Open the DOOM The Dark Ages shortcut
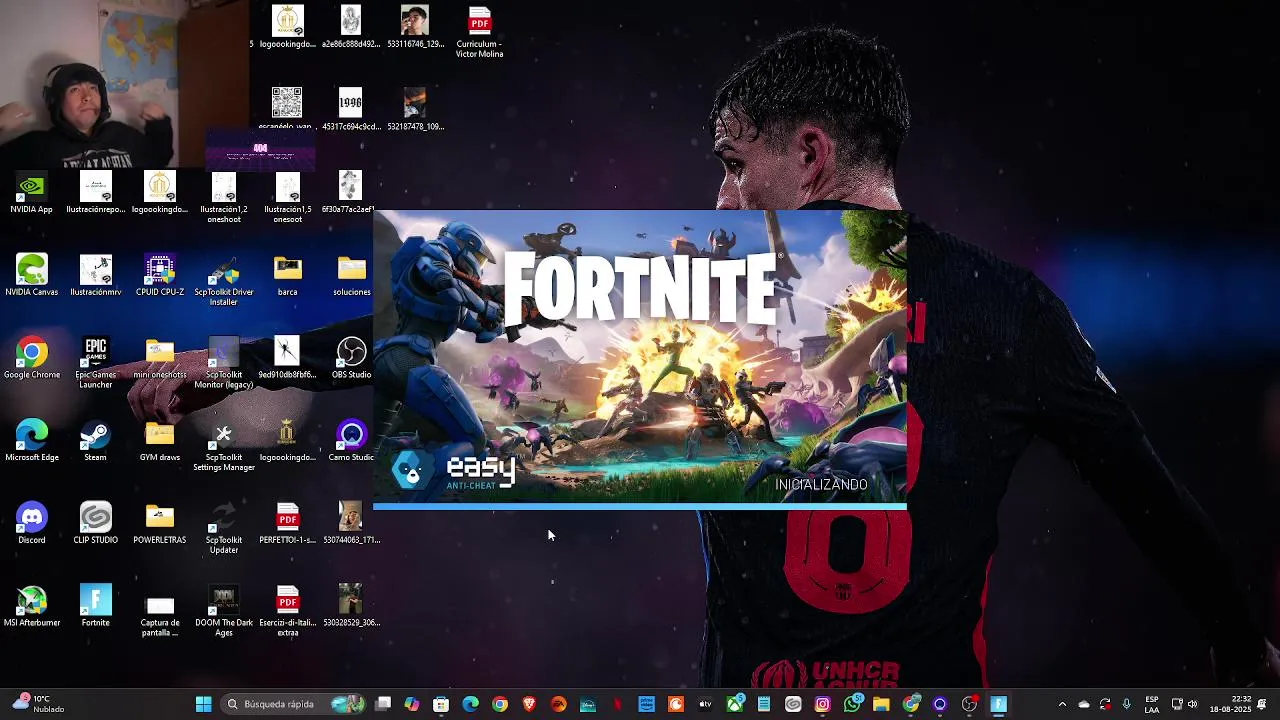This screenshot has width=1280, height=720. (x=223, y=611)
